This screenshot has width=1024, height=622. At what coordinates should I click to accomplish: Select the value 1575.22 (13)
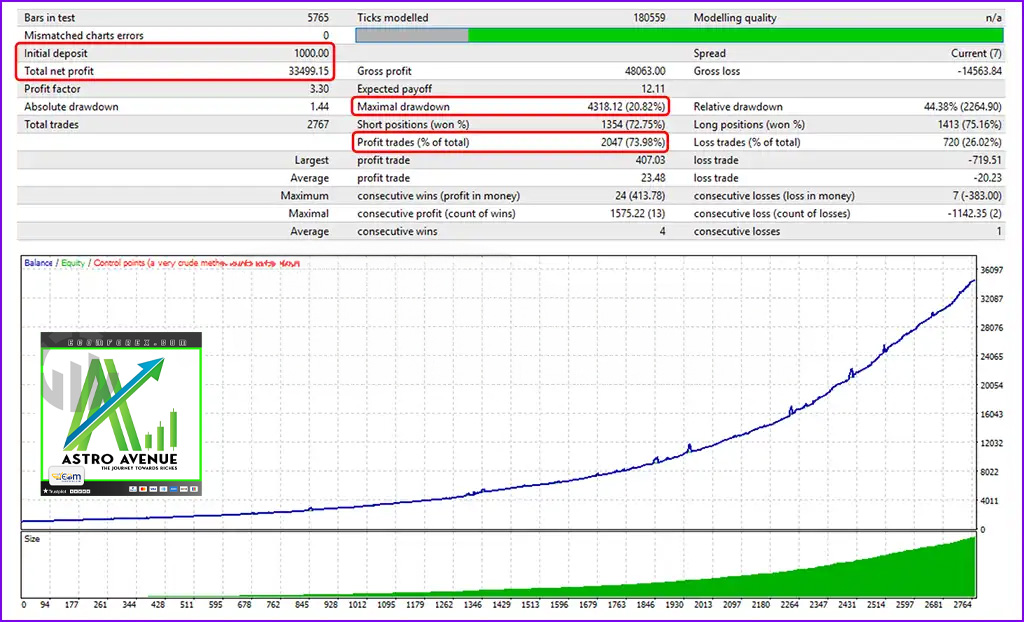click(x=637, y=213)
